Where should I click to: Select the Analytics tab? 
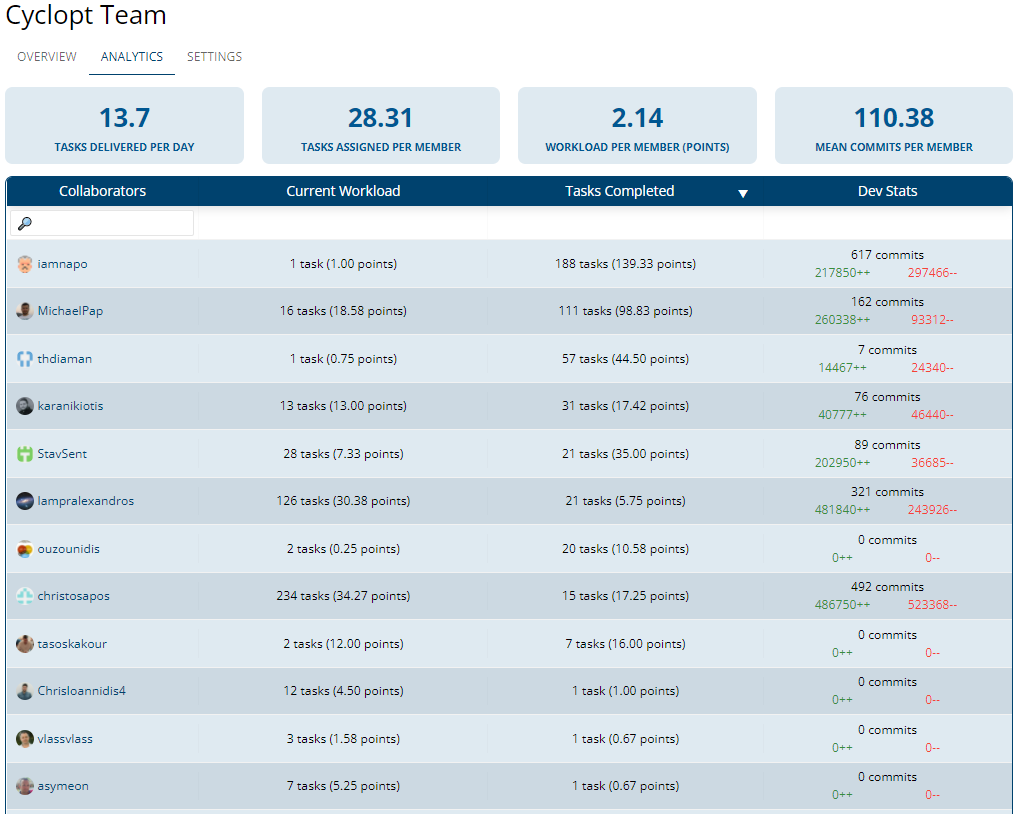pyautogui.click(x=132, y=57)
